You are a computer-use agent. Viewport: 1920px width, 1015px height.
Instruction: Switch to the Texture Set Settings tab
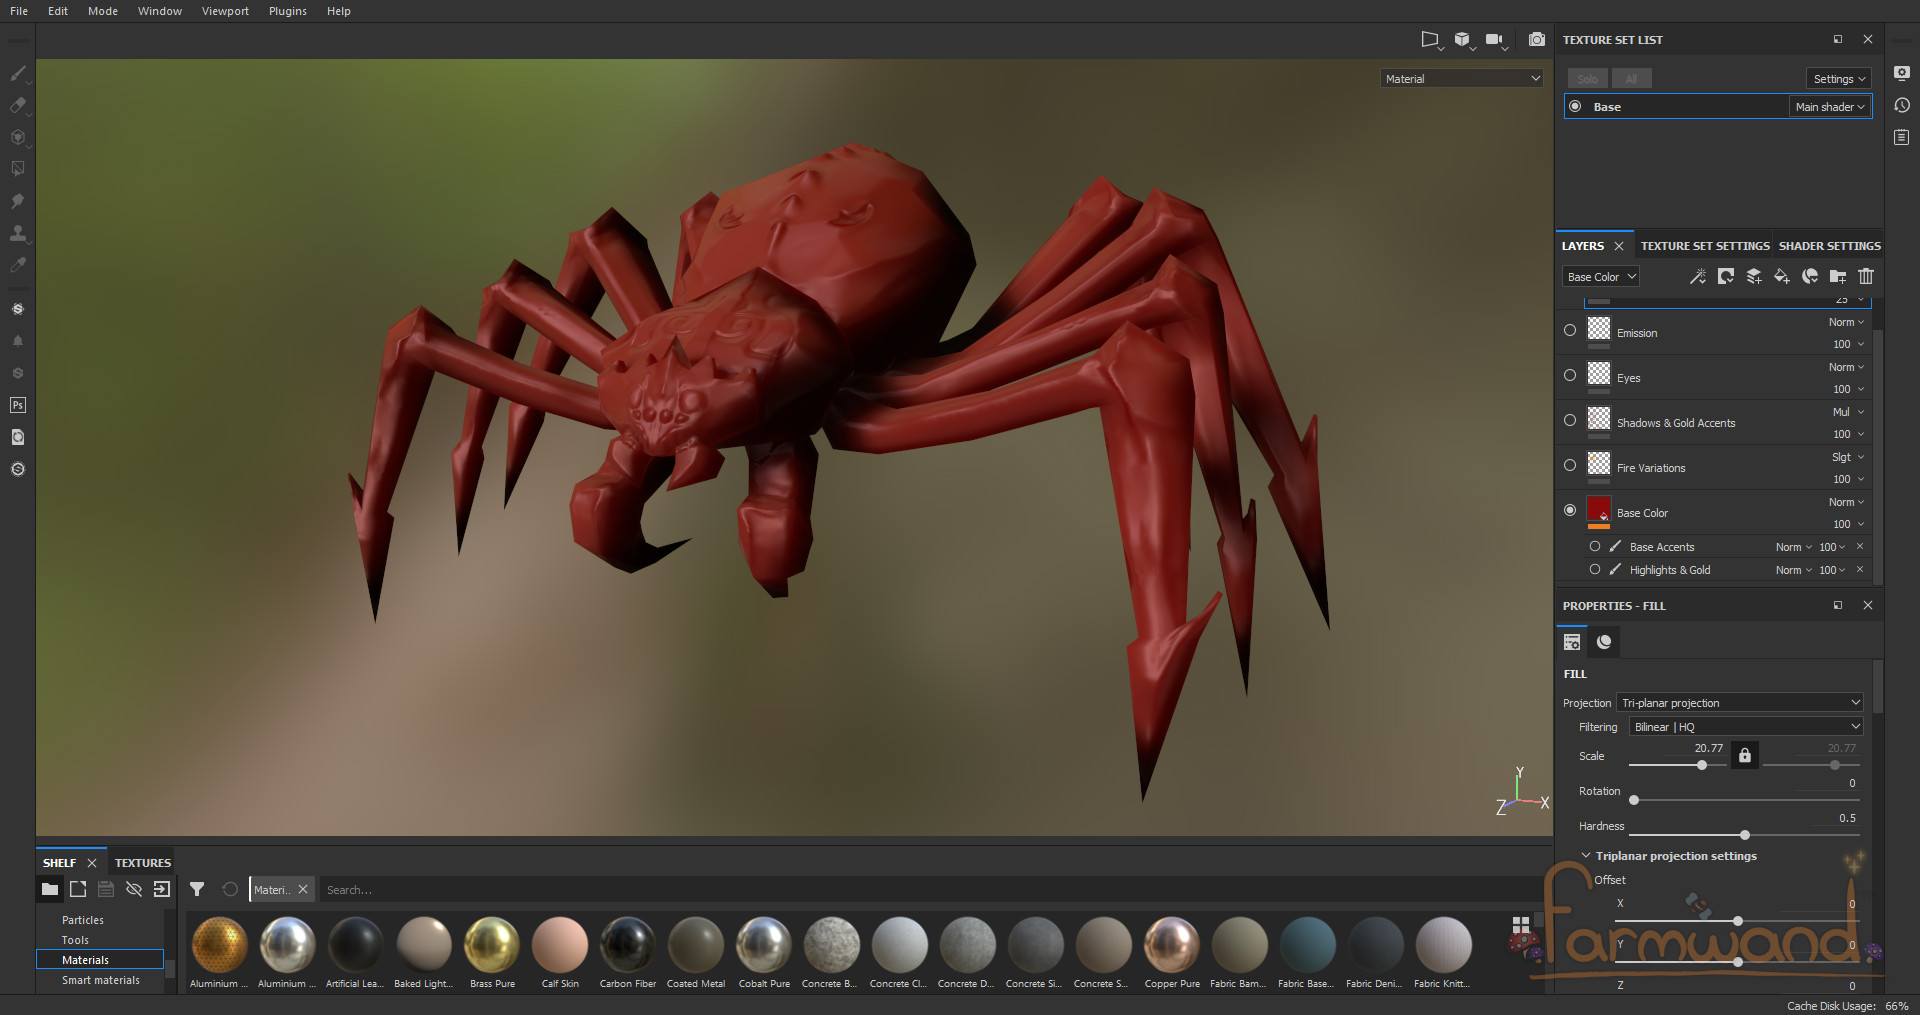pos(1705,246)
